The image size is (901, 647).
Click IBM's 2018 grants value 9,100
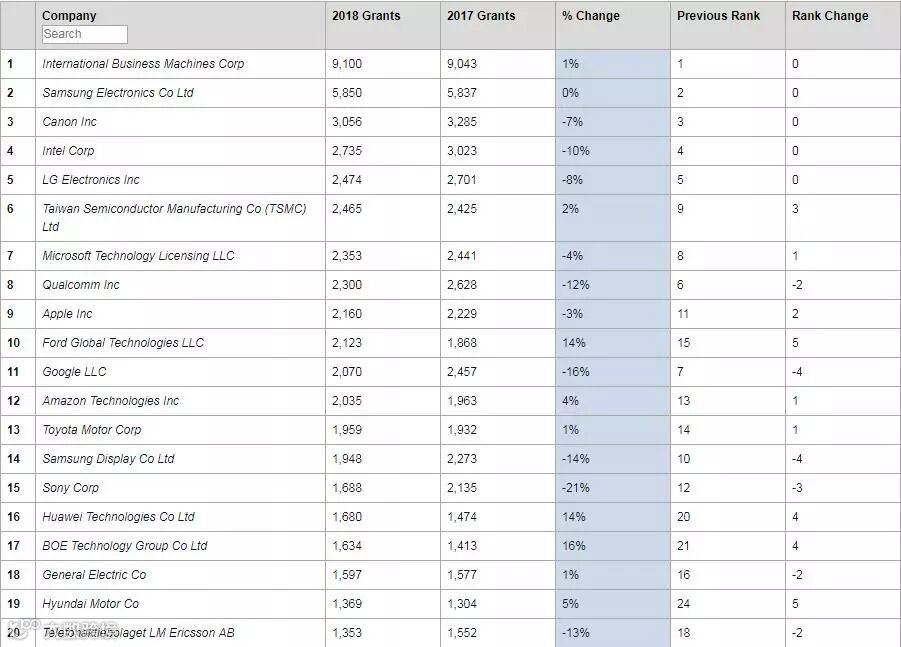point(347,64)
